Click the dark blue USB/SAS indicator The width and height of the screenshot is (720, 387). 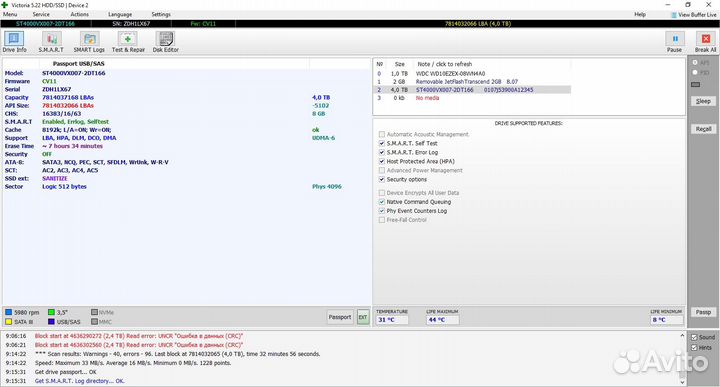[x=51, y=322]
